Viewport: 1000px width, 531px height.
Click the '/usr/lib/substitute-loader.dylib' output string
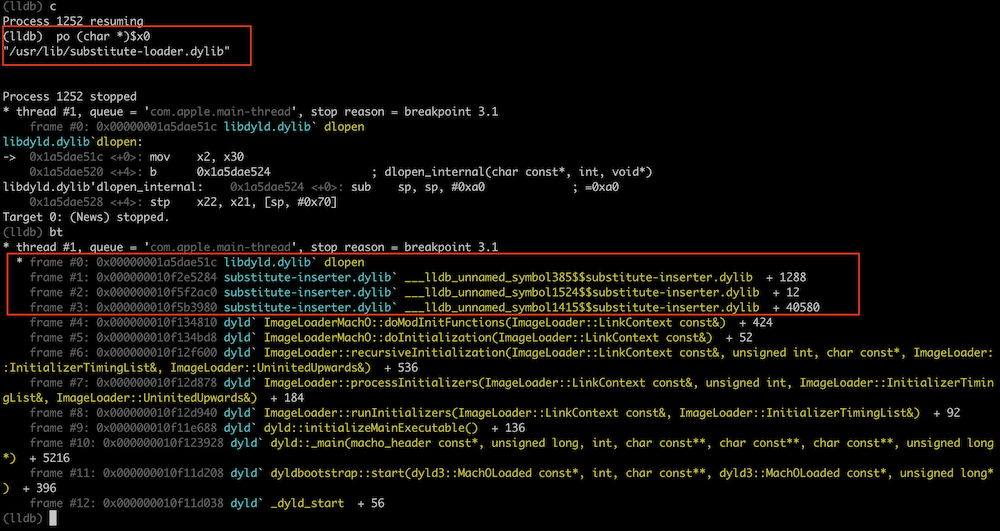(117, 52)
